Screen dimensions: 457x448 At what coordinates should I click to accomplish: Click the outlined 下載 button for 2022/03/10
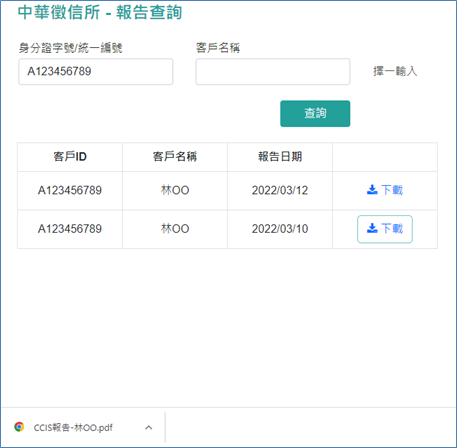(385, 229)
